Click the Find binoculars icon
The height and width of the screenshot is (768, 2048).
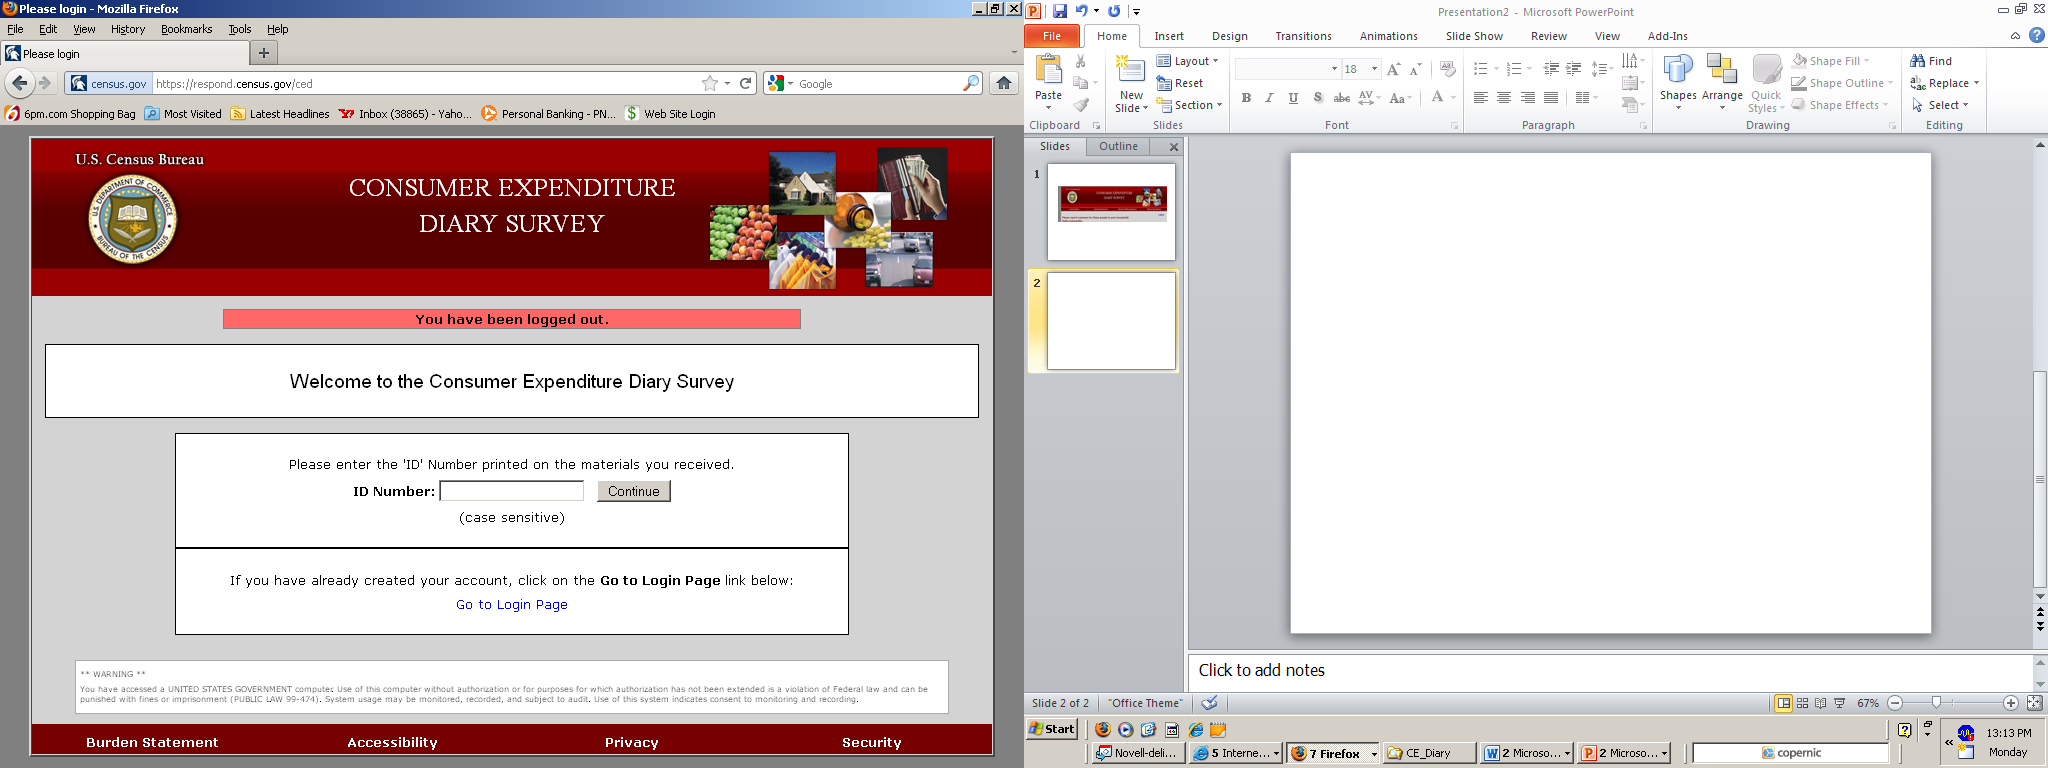point(1917,61)
